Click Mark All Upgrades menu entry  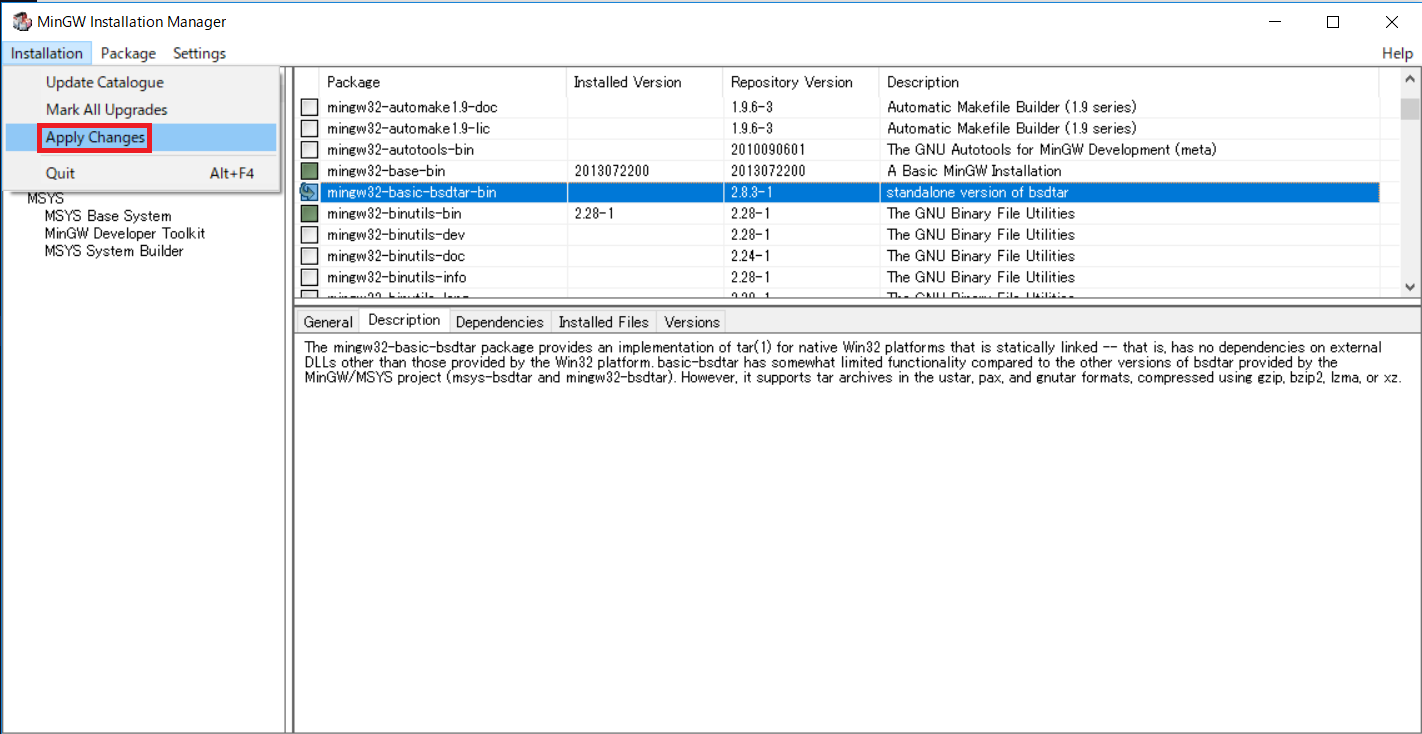107,110
